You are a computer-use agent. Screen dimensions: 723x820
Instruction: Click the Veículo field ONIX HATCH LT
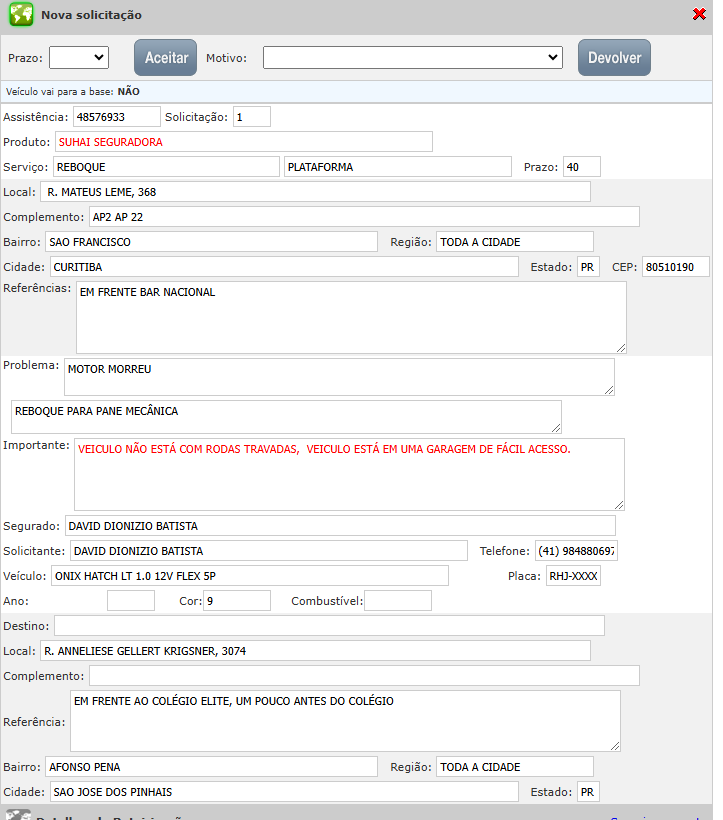tap(249, 576)
